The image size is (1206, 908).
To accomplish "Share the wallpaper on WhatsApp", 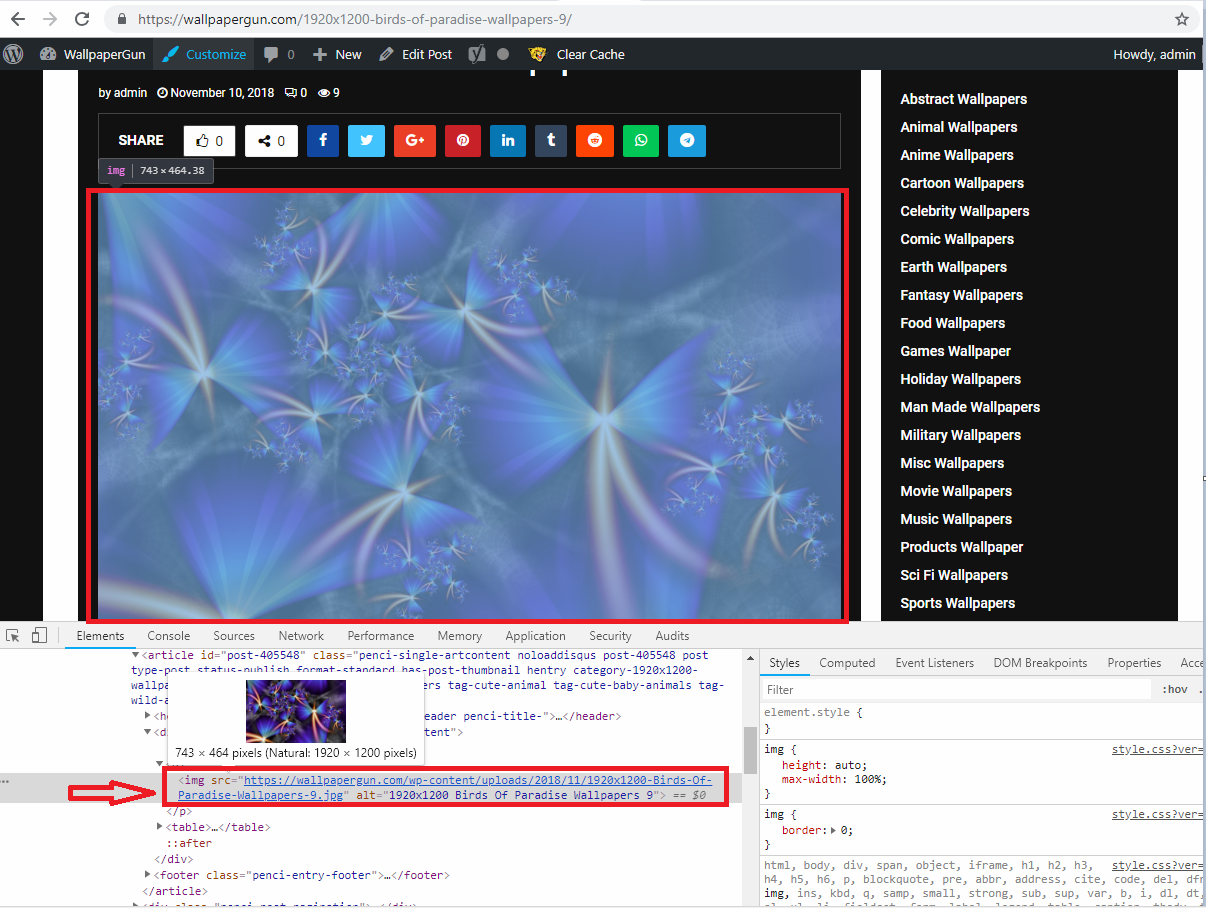I will click(641, 141).
